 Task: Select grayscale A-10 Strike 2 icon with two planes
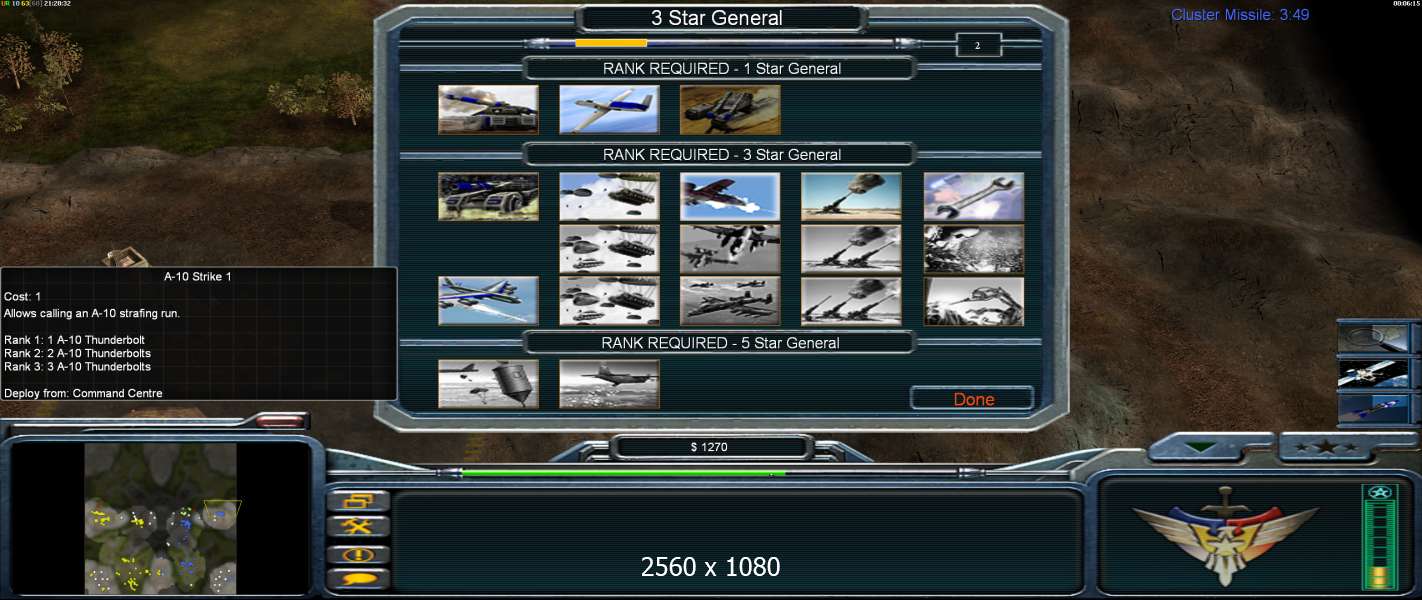click(730, 248)
